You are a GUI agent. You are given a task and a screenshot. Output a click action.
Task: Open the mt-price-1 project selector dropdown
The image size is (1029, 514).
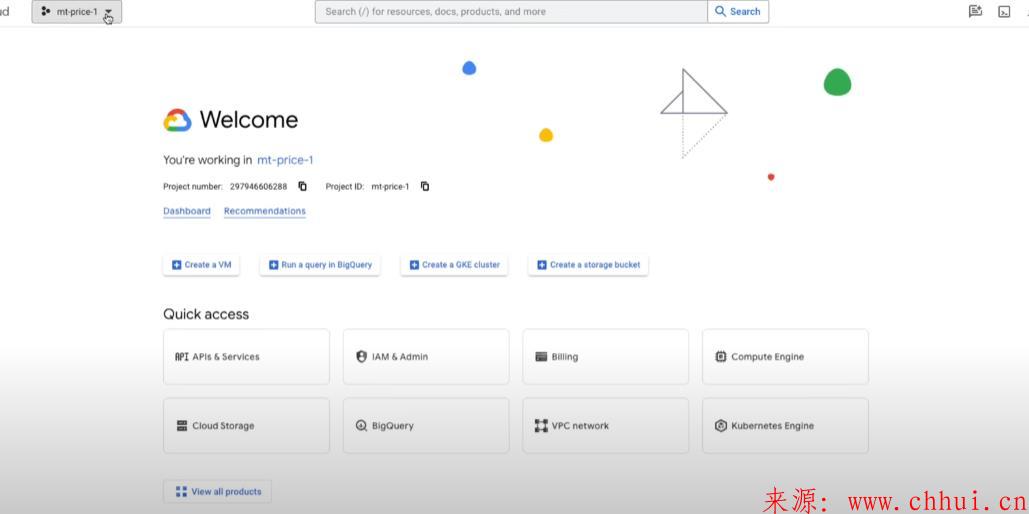pyautogui.click(x=77, y=12)
